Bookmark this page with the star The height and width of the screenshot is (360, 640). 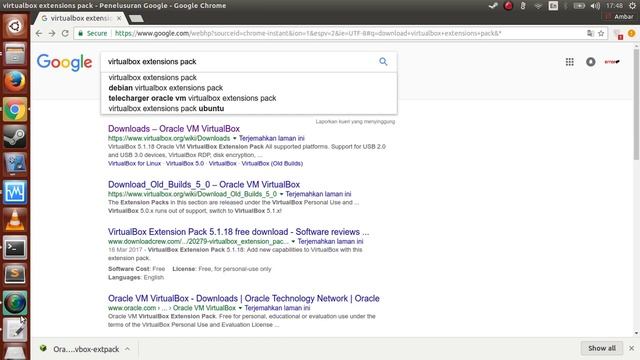click(601, 33)
